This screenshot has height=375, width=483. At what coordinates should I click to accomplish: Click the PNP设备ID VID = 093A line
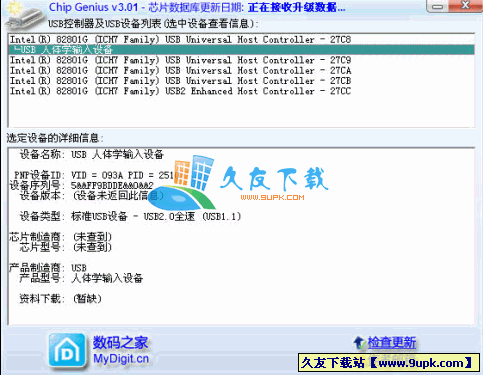[97, 175]
